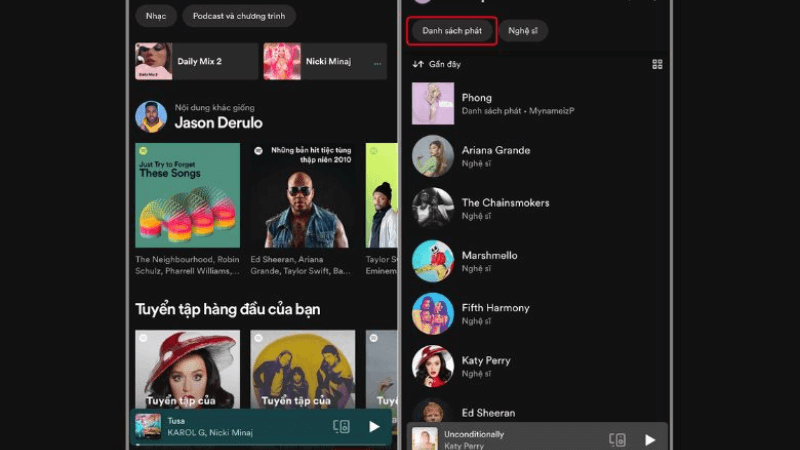Toggle the Nghệ sĩ filter chip
This screenshot has width=800, height=450.
pos(523,31)
